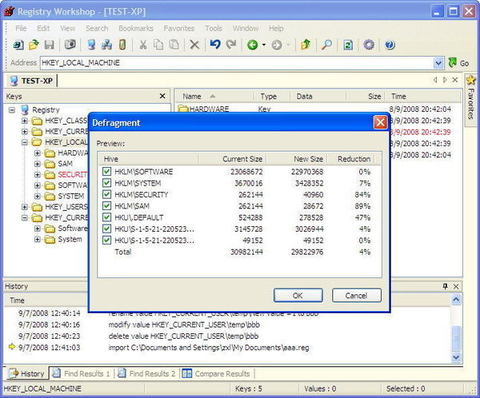The height and width of the screenshot is (398, 480).
Task: Collapse the Registry root tree node
Action: coord(12,110)
